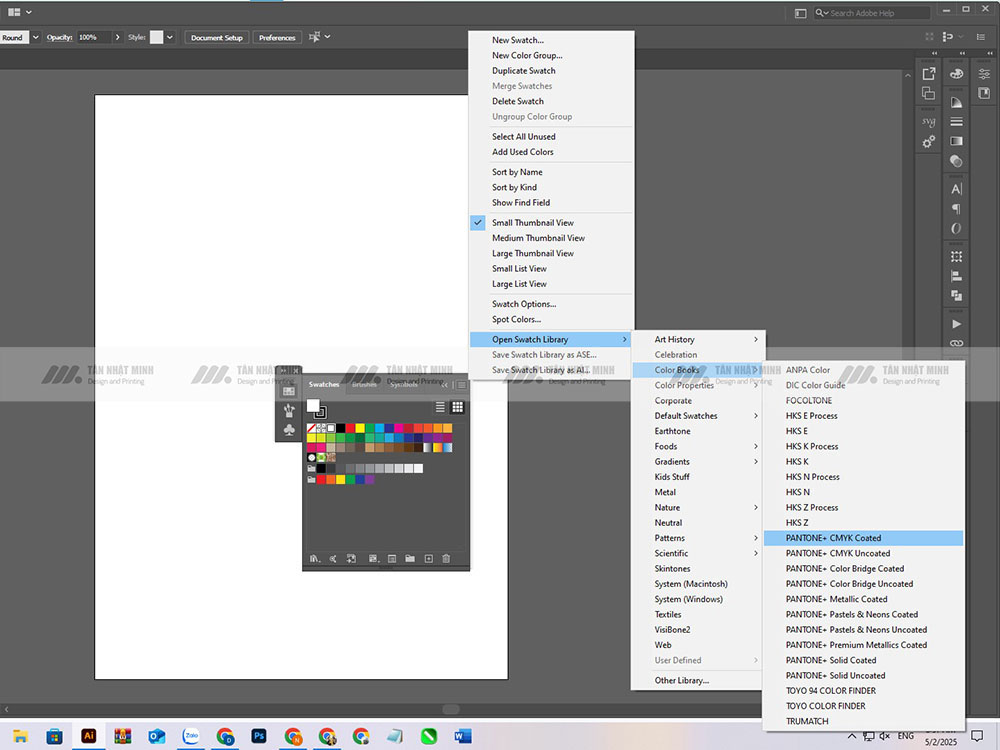This screenshot has width=1000, height=750.
Task: Choose Select All Unused
Action: tap(552, 136)
